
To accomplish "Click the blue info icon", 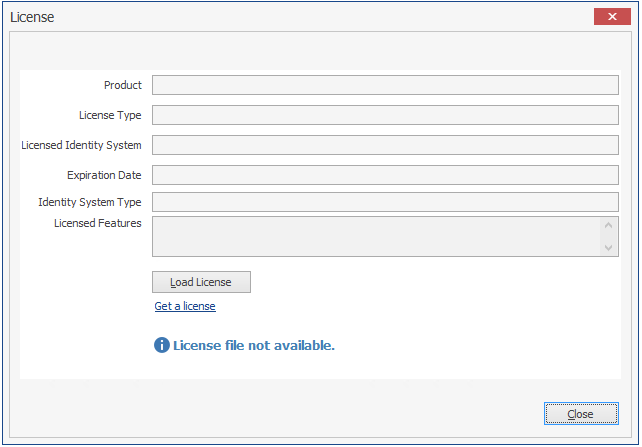I will (x=162, y=345).
